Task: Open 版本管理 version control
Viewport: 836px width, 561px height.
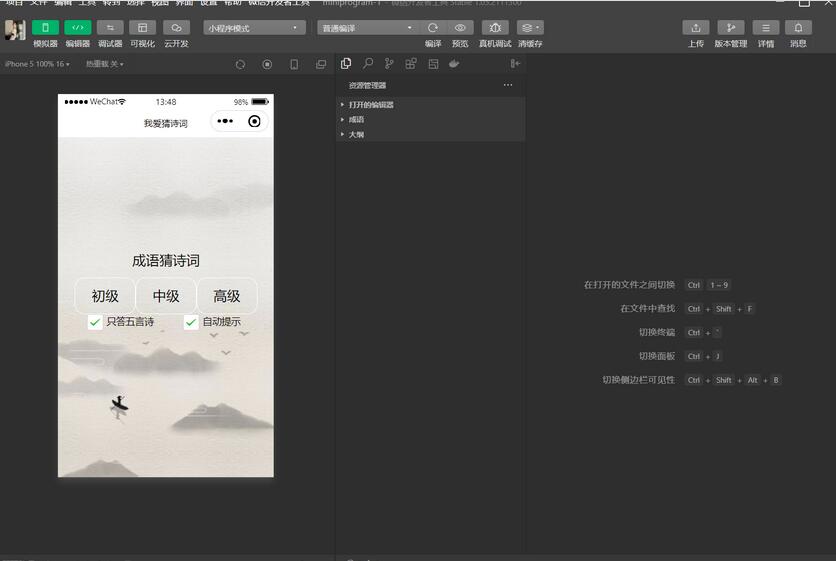Action: point(731,28)
